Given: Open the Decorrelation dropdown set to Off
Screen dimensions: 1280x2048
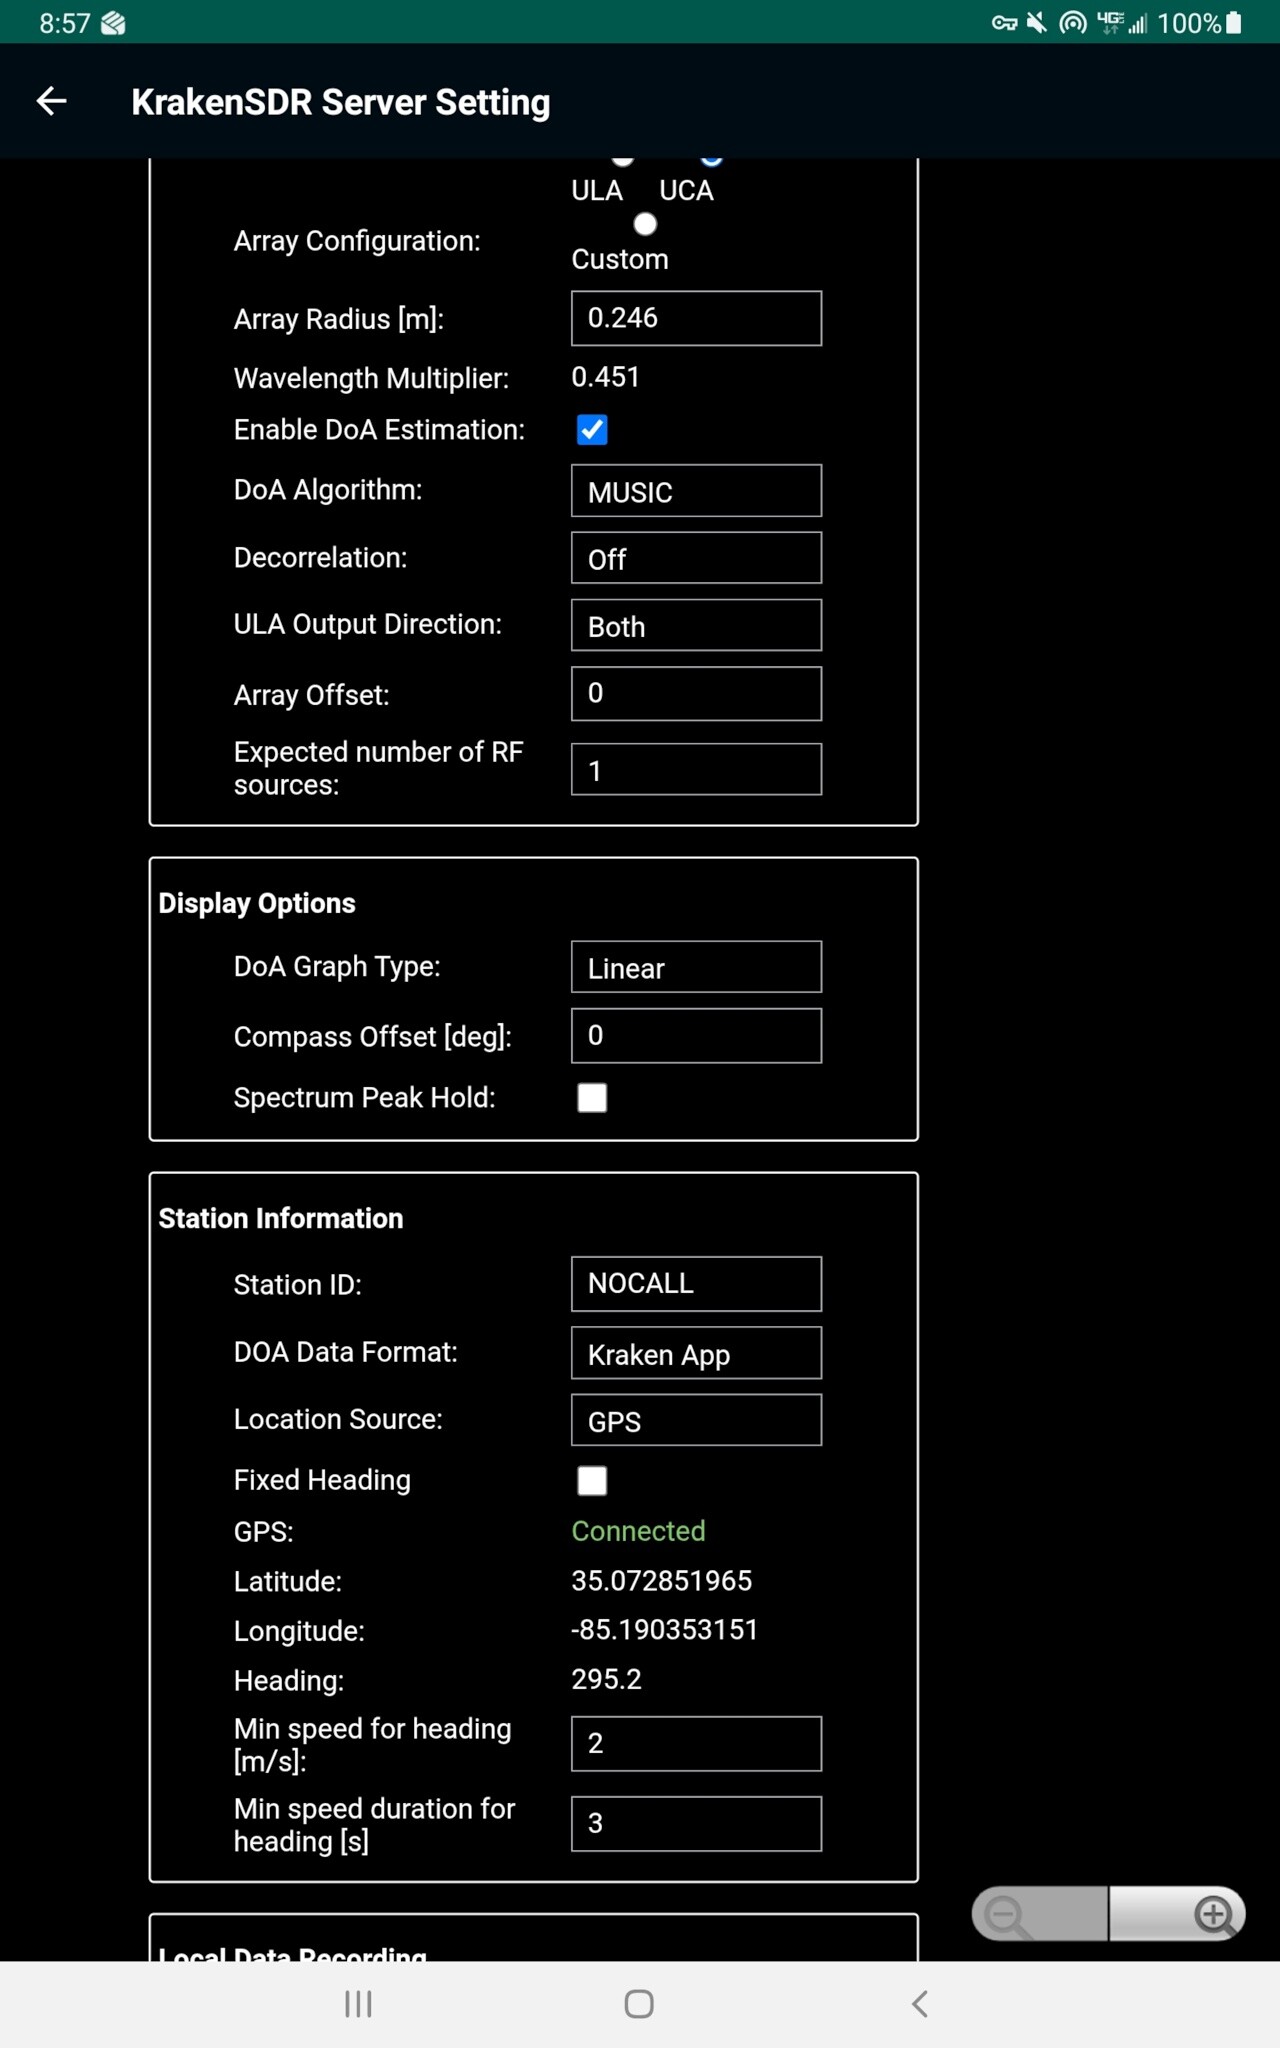Looking at the screenshot, I should click(x=696, y=558).
